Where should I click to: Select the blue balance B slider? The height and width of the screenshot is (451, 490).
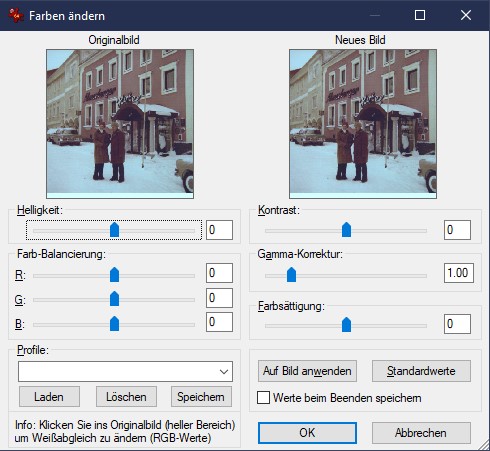tap(114, 324)
